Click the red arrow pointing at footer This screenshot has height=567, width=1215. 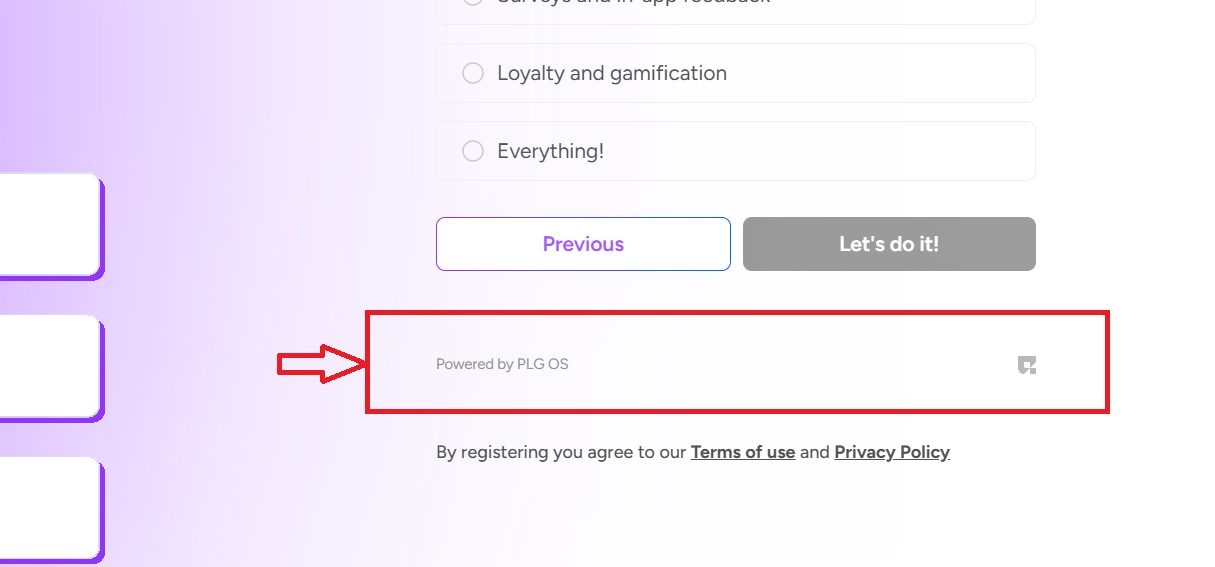pyautogui.click(x=320, y=363)
